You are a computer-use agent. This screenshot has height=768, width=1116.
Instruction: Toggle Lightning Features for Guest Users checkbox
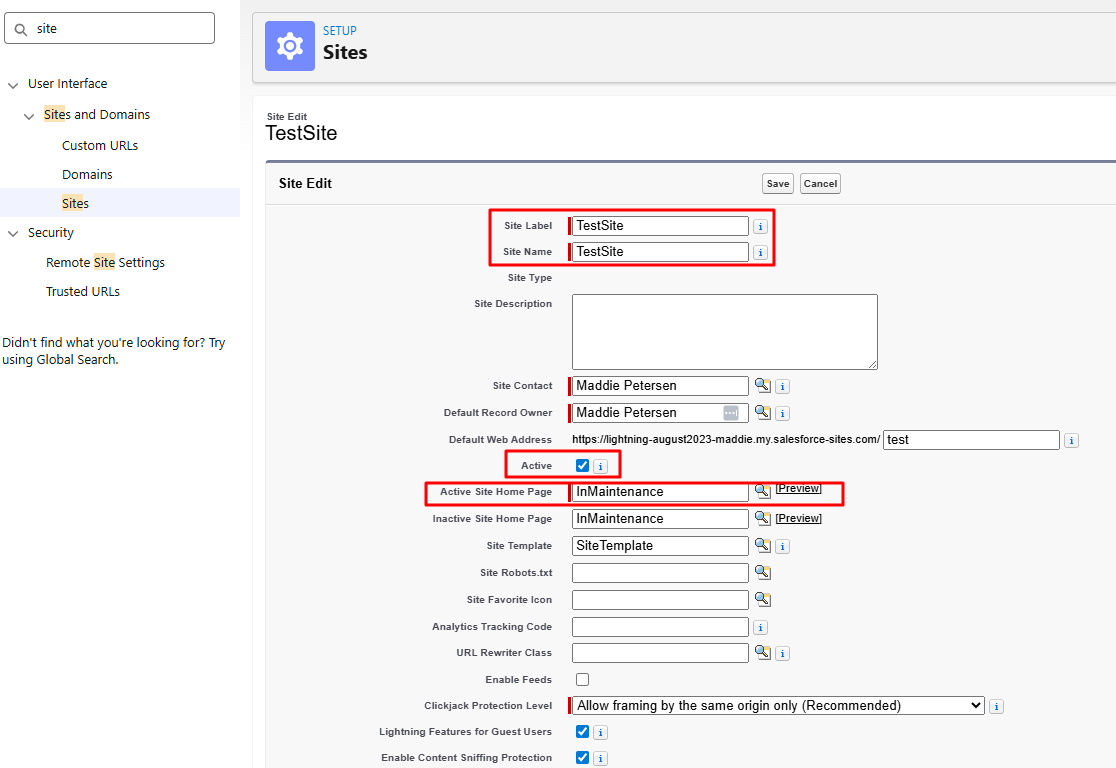(582, 731)
